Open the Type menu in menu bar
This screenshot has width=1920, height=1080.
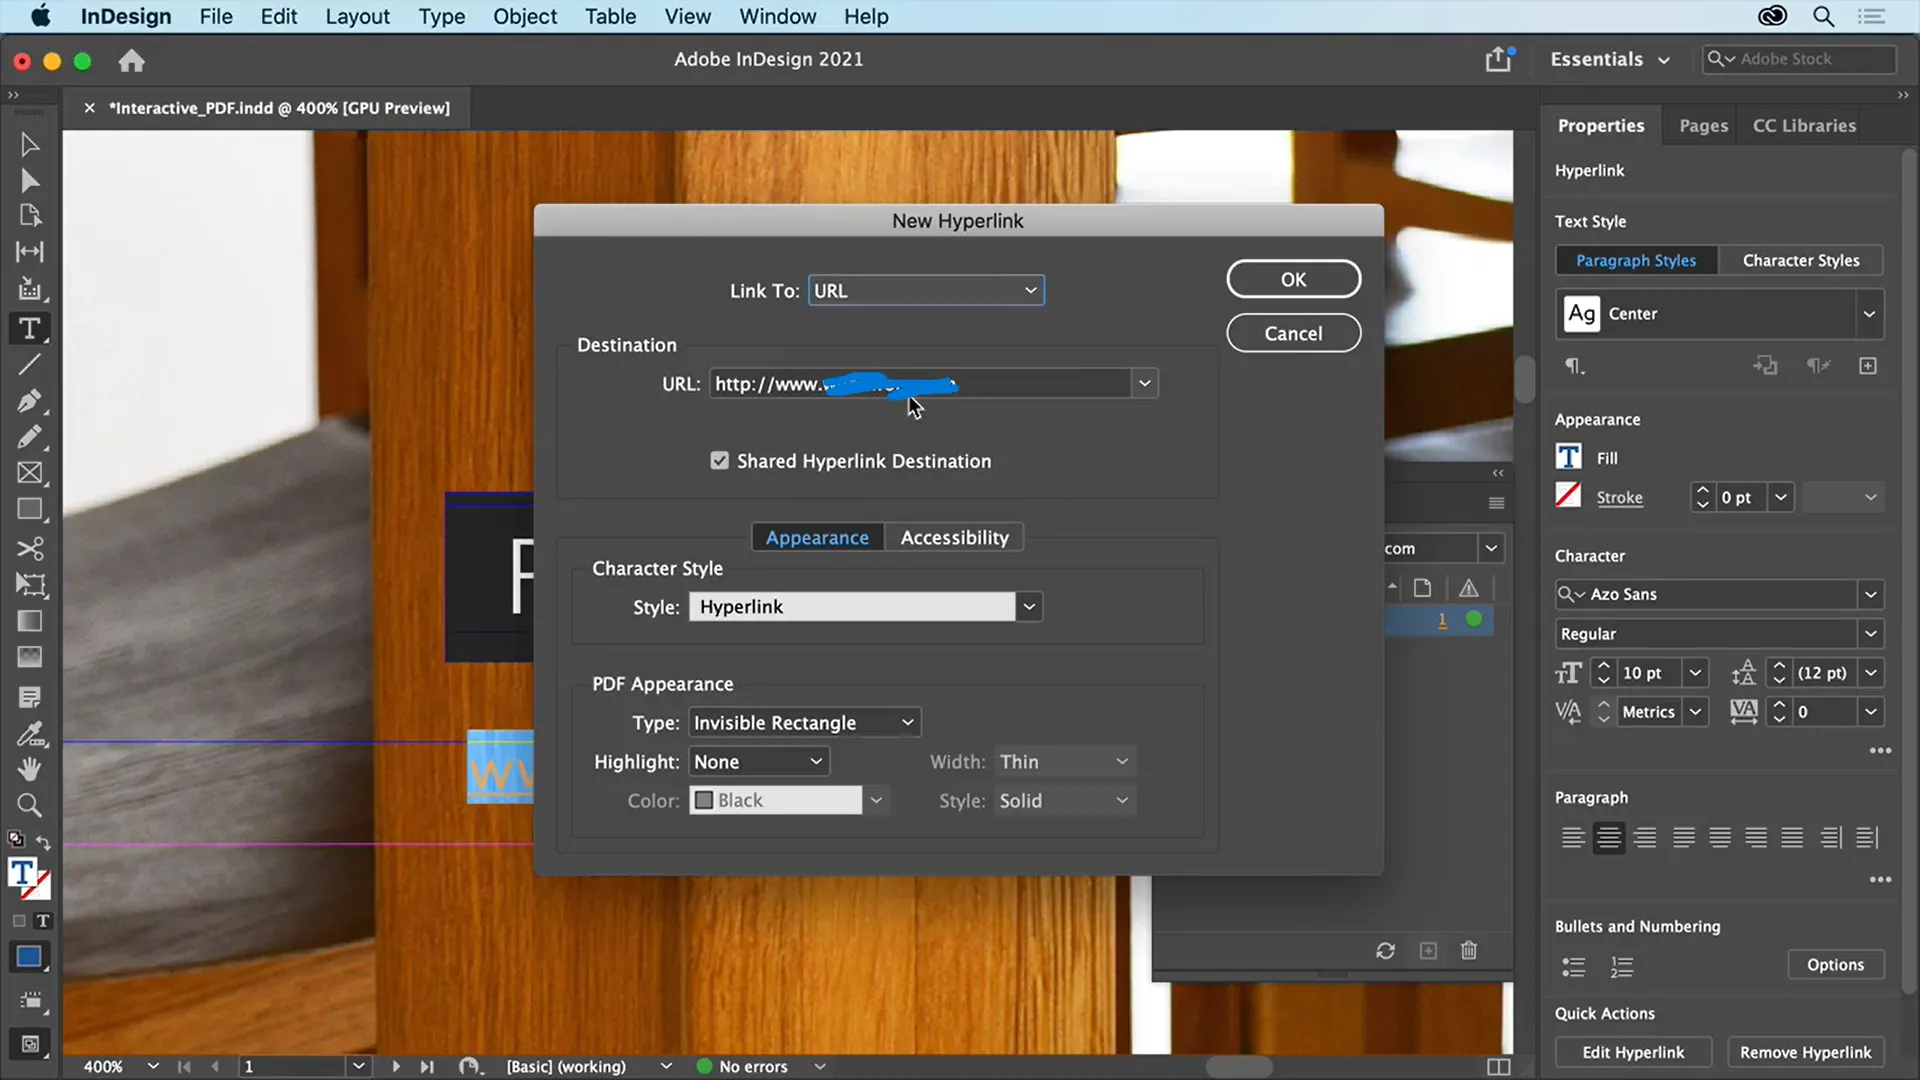(x=442, y=16)
